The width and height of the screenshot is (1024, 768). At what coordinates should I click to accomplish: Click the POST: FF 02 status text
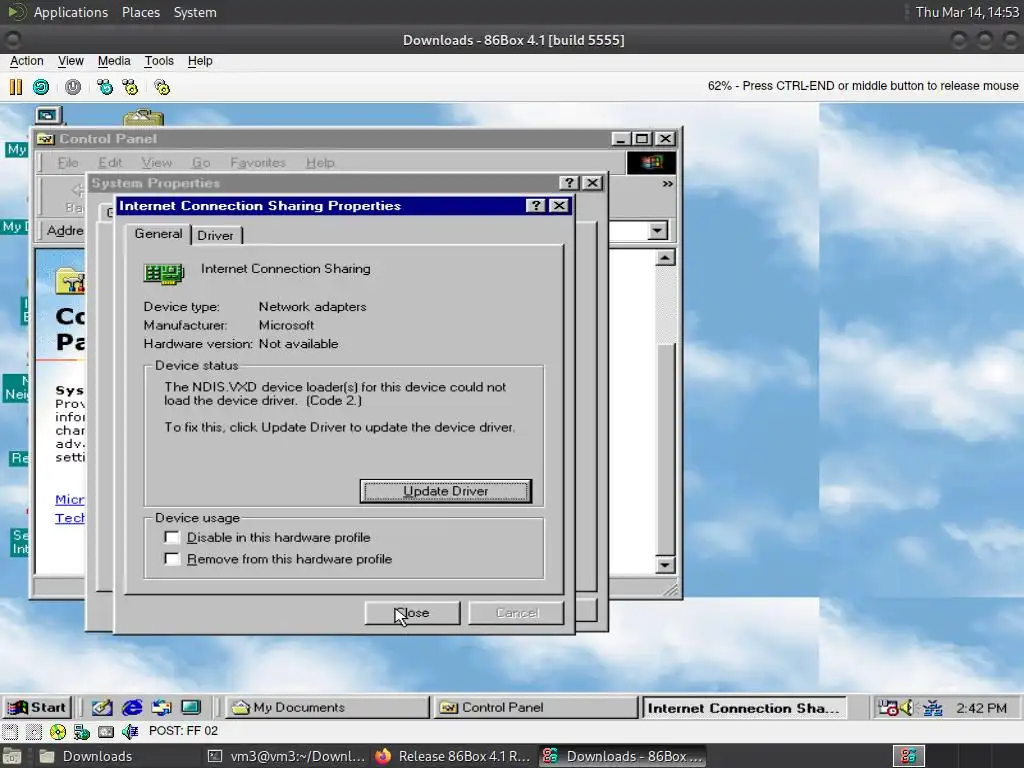tap(184, 731)
